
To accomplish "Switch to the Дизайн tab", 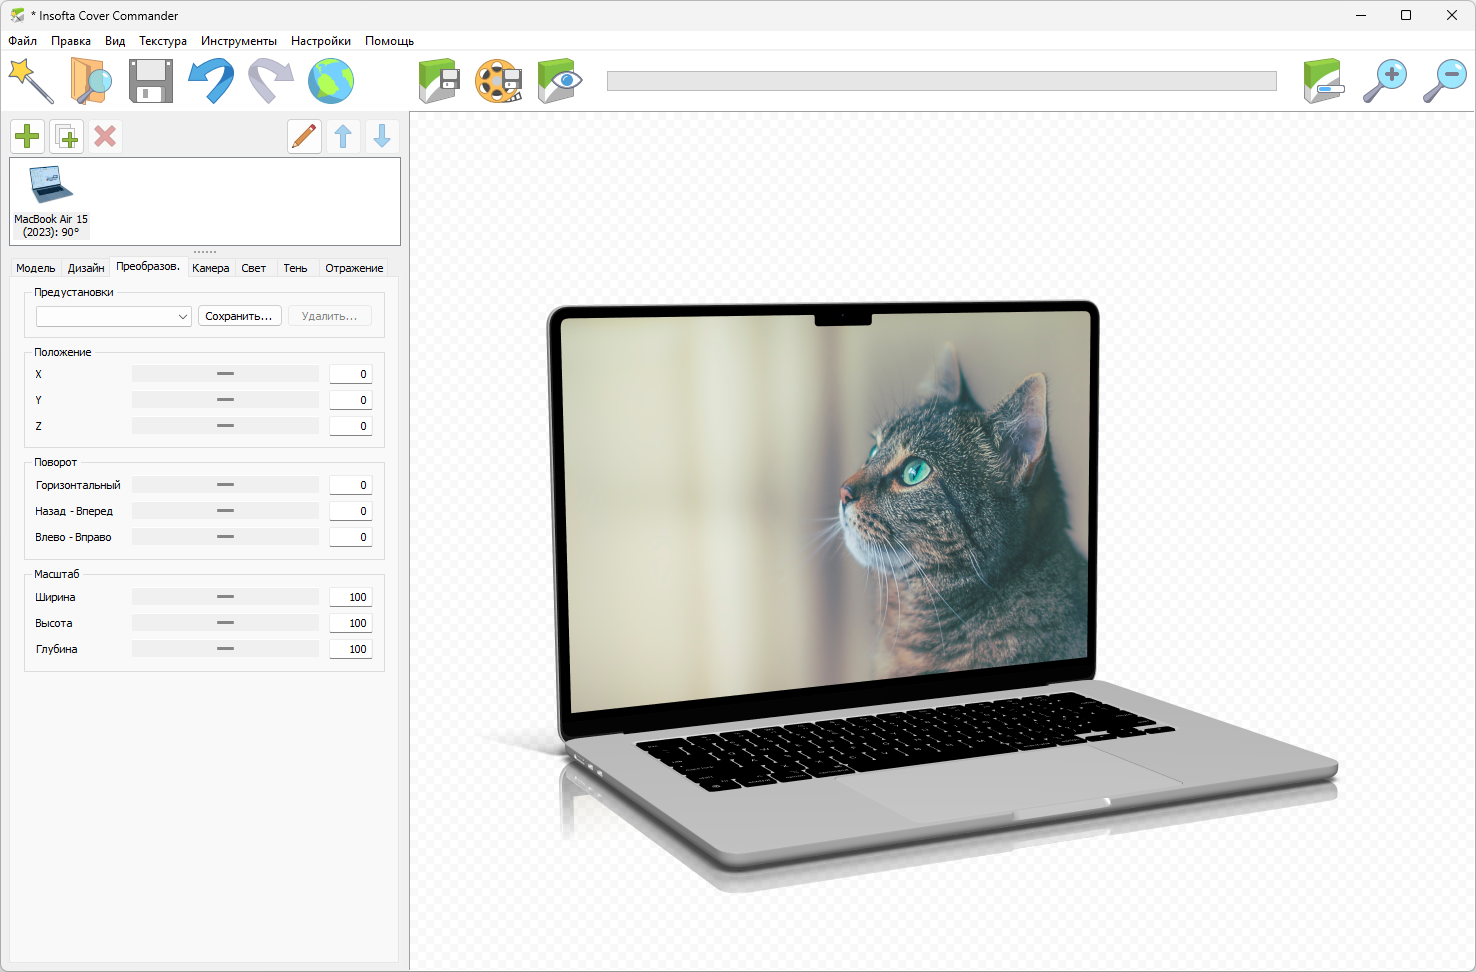I will click(x=86, y=268).
